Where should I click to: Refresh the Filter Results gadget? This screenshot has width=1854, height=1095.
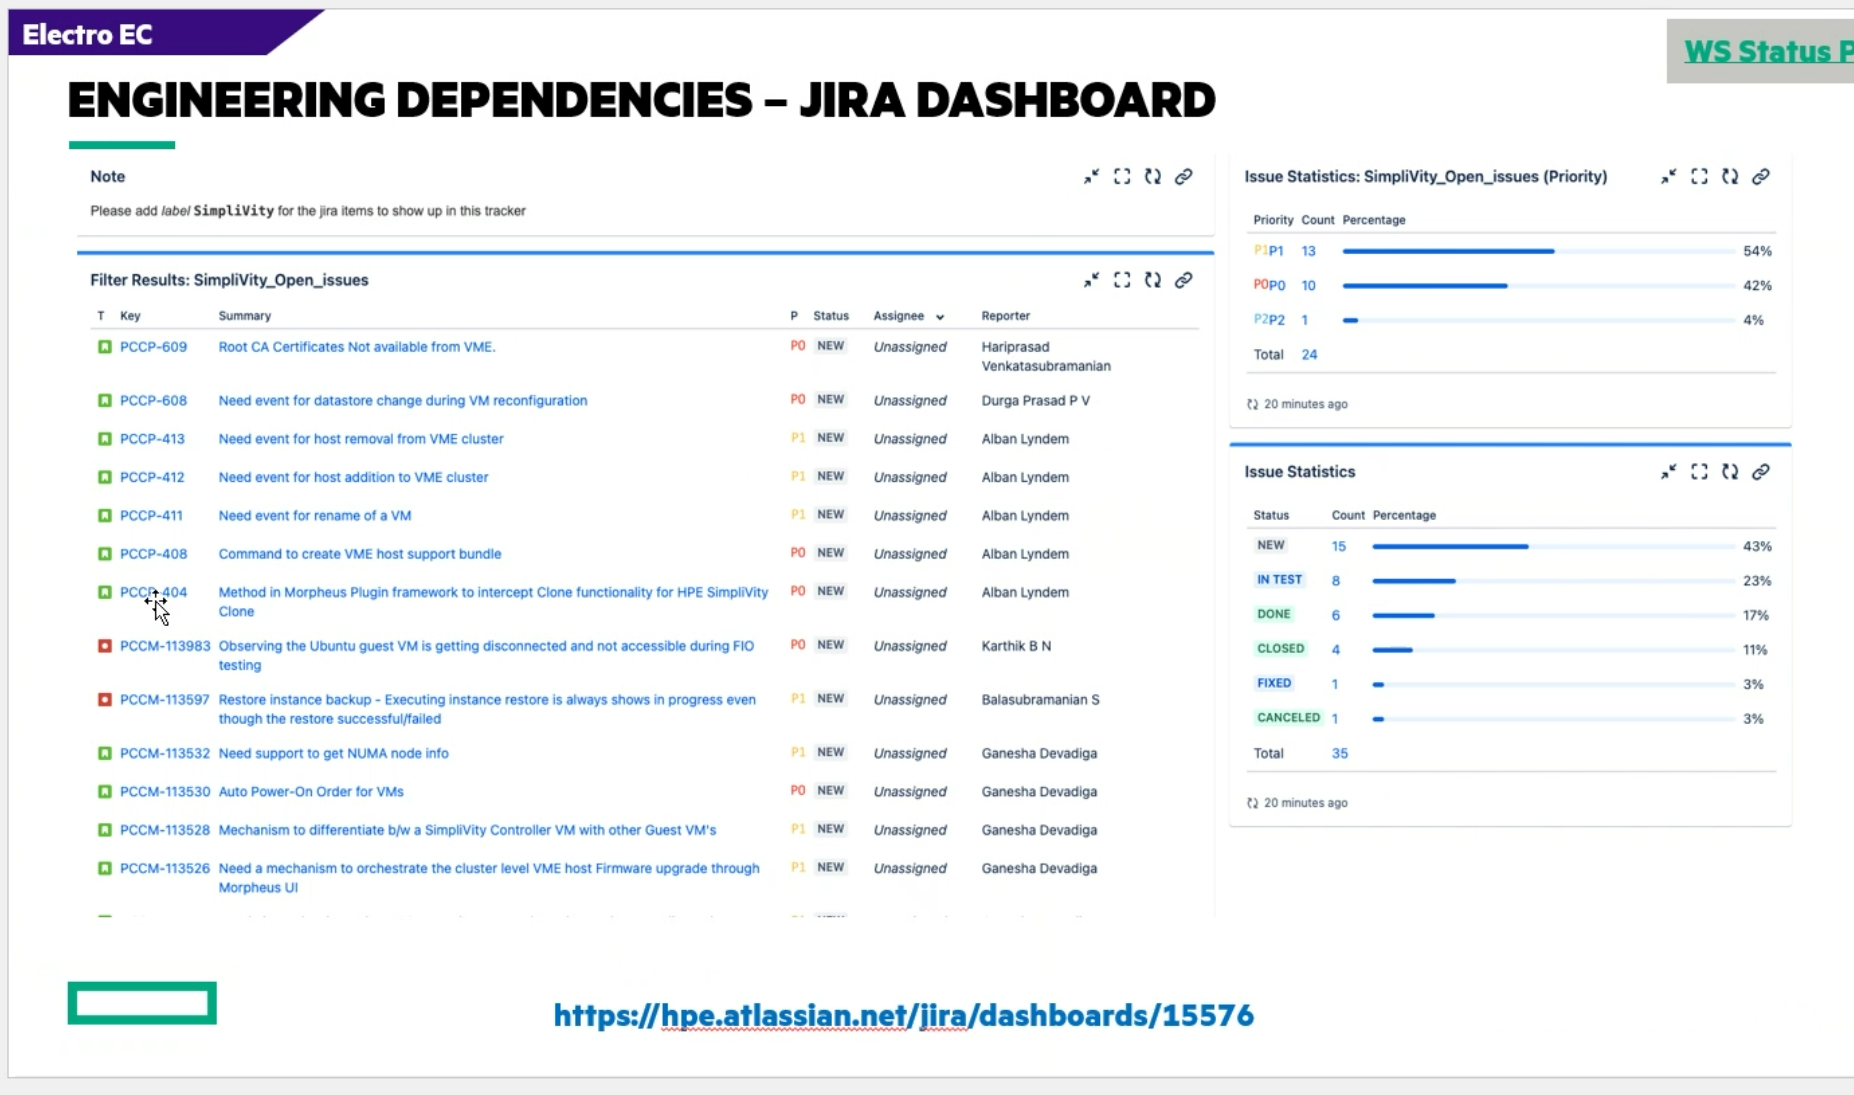1153,281
